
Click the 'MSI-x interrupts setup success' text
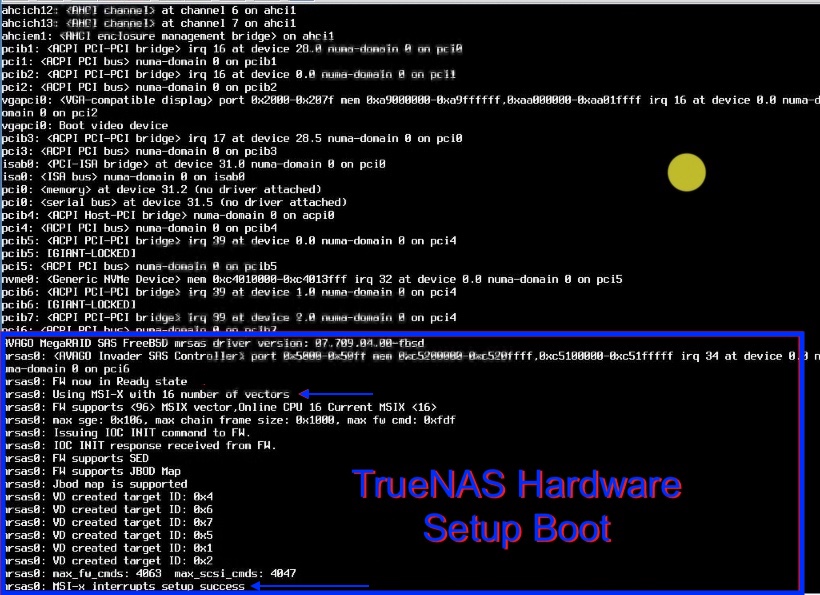149,587
